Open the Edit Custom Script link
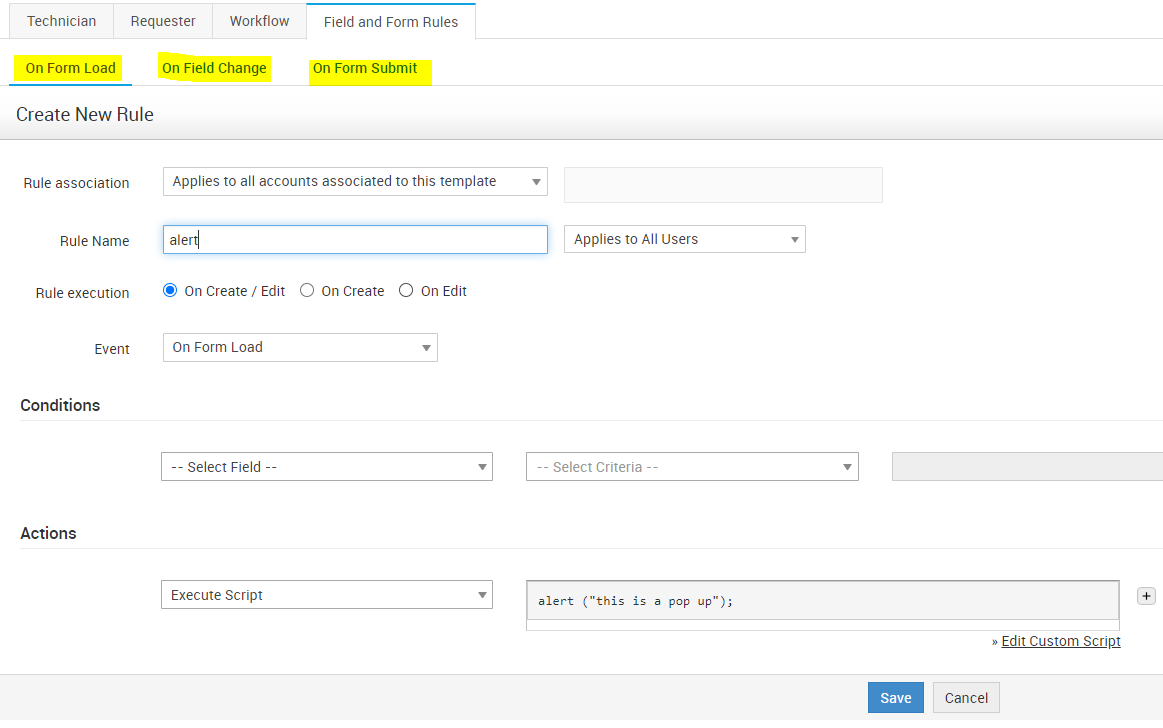Viewport: 1163px width, 728px height. (x=1061, y=641)
